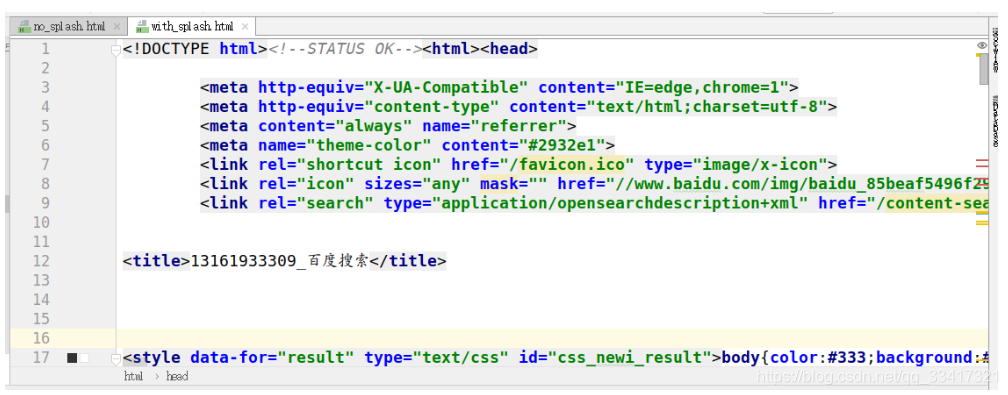Collapse the fold marker at line 1

(116, 50)
